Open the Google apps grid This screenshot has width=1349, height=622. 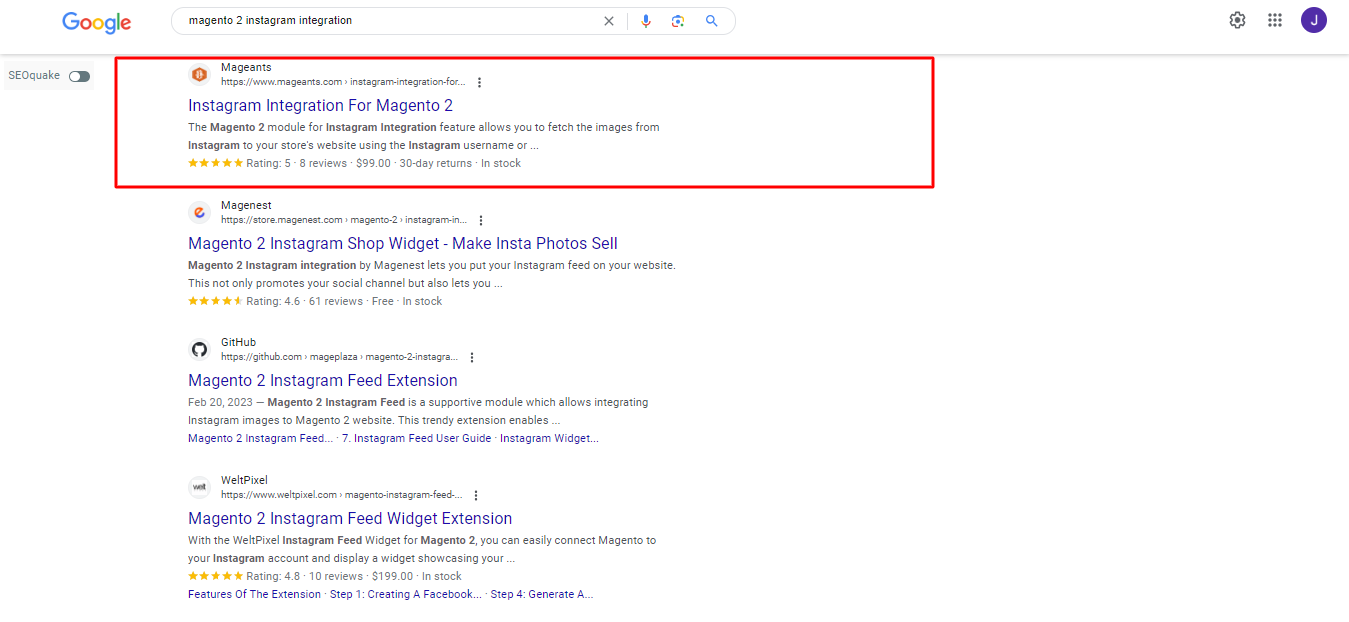1274,19
